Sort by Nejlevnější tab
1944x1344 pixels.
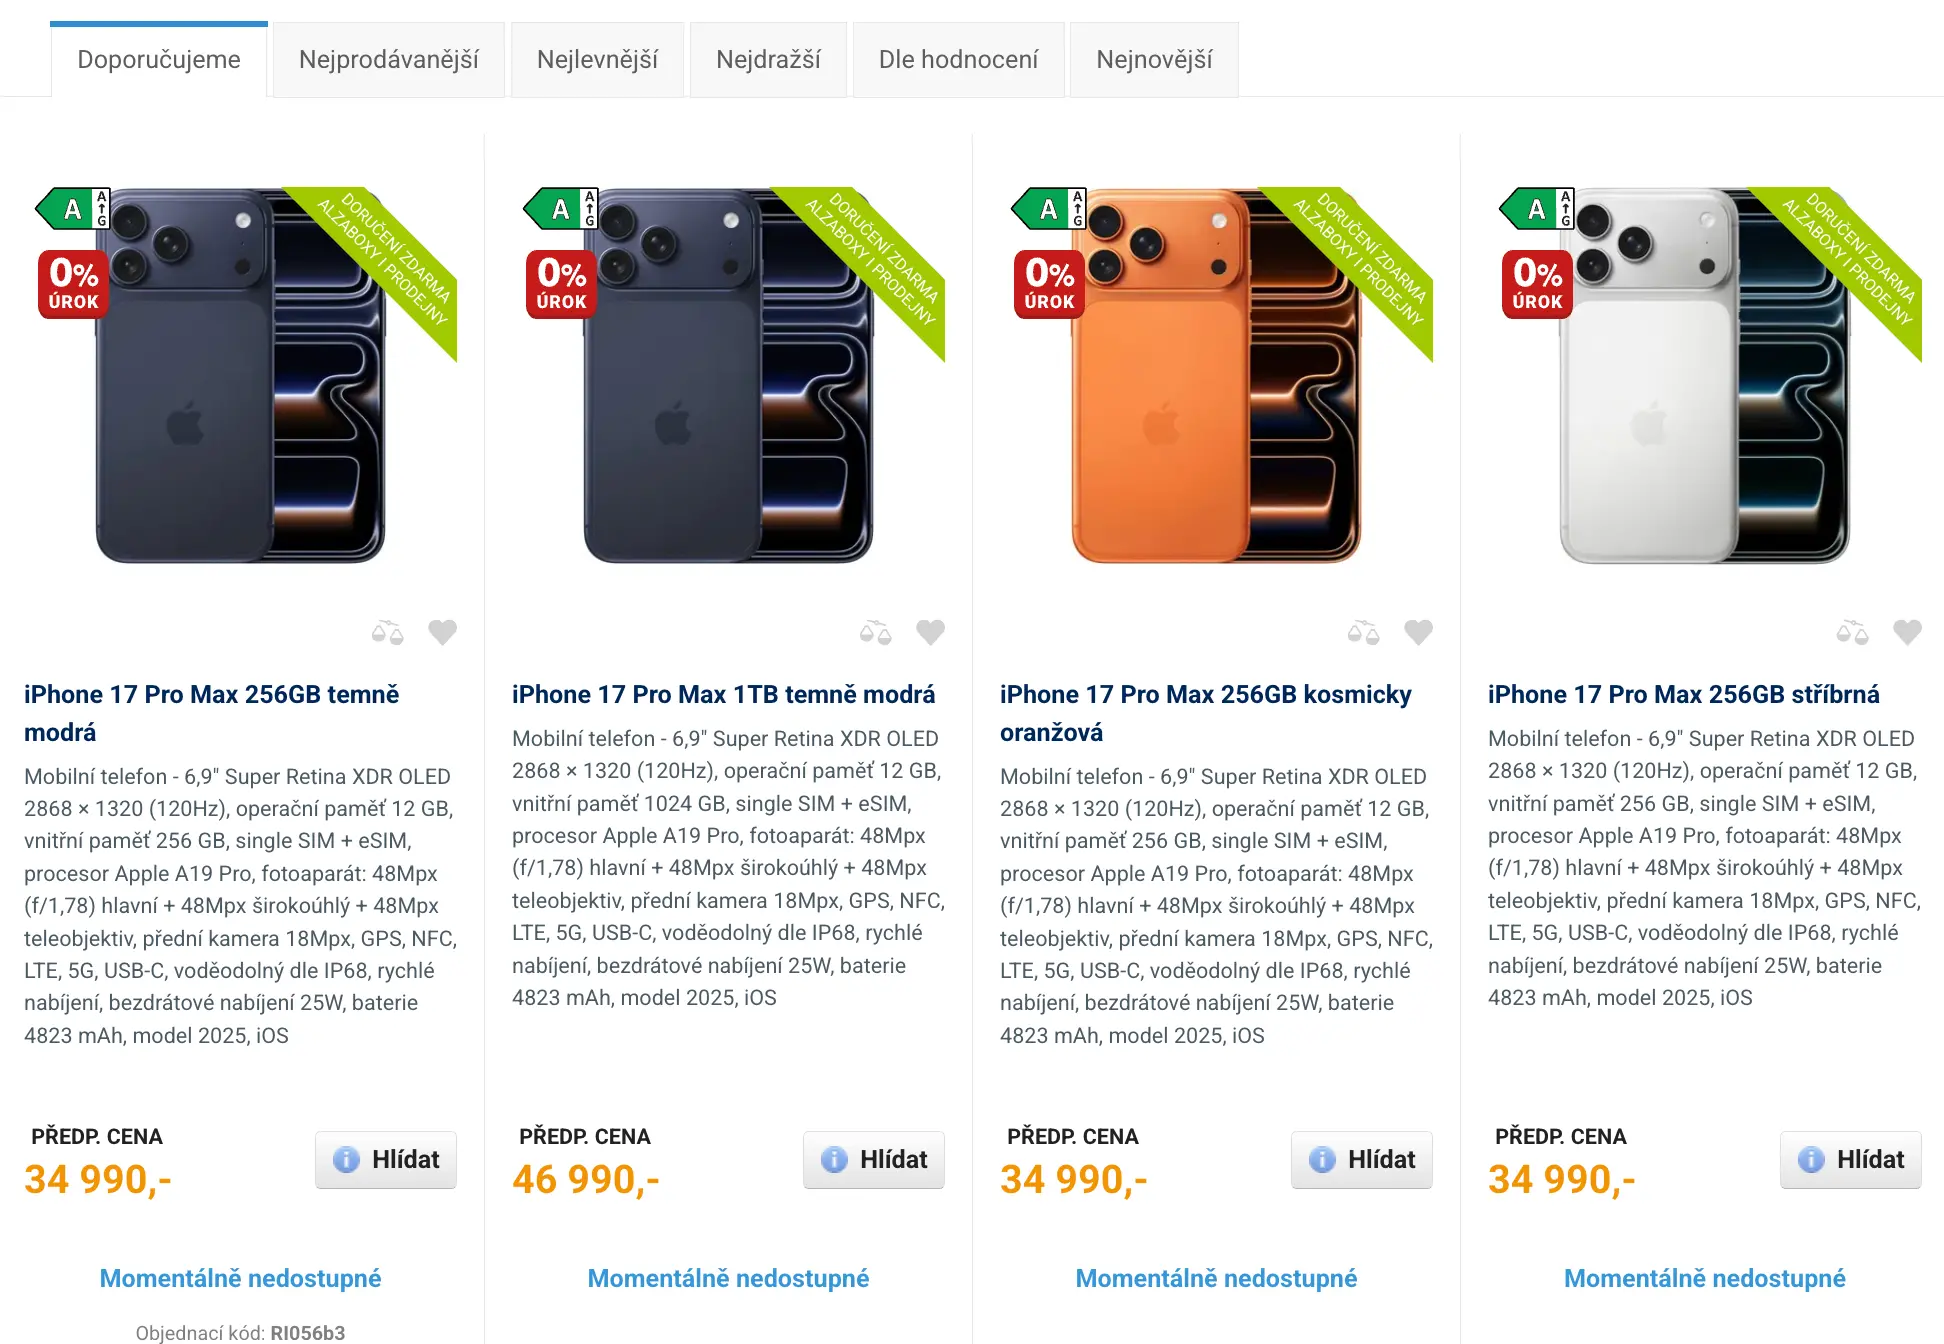597,60
